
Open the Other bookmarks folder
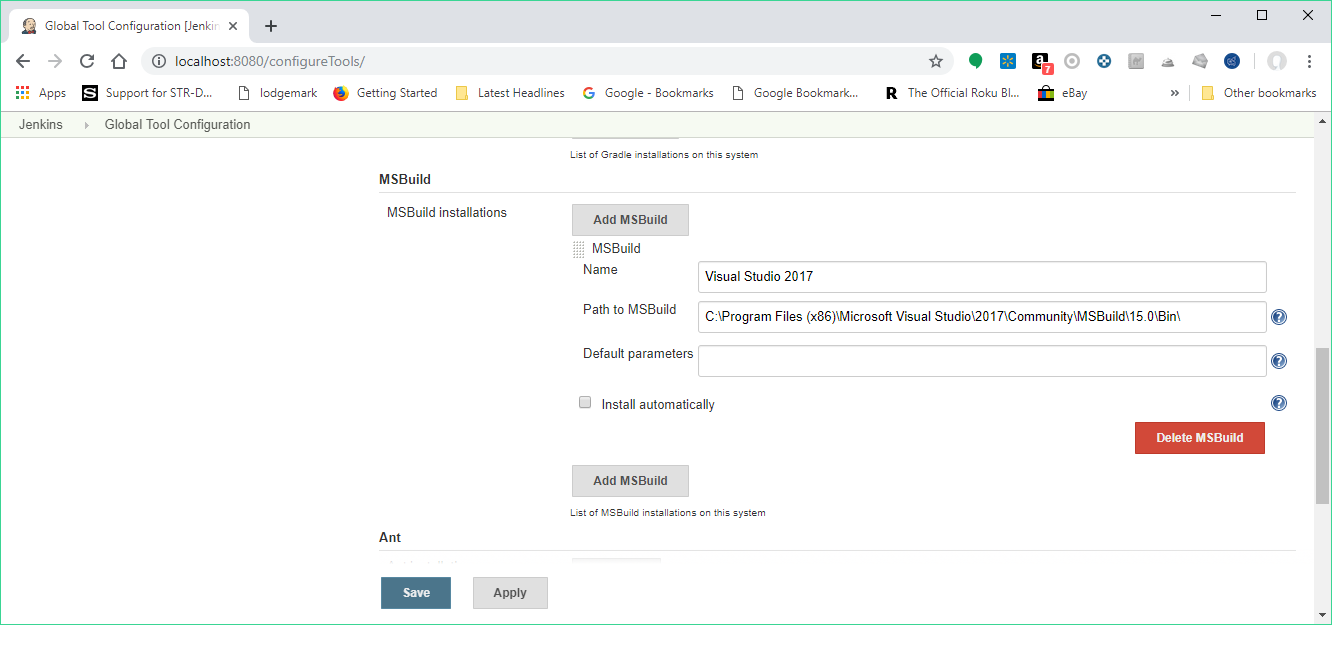click(x=1259, y=93)
